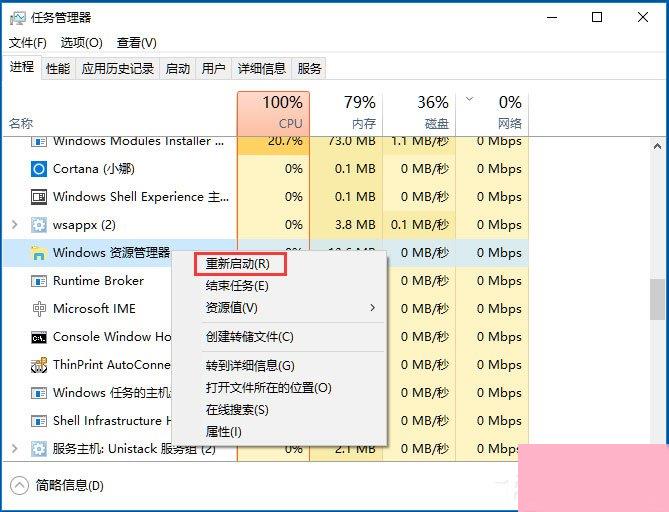
Task: Click the Runtime Broker process icon
Action: tap(39, 281)
